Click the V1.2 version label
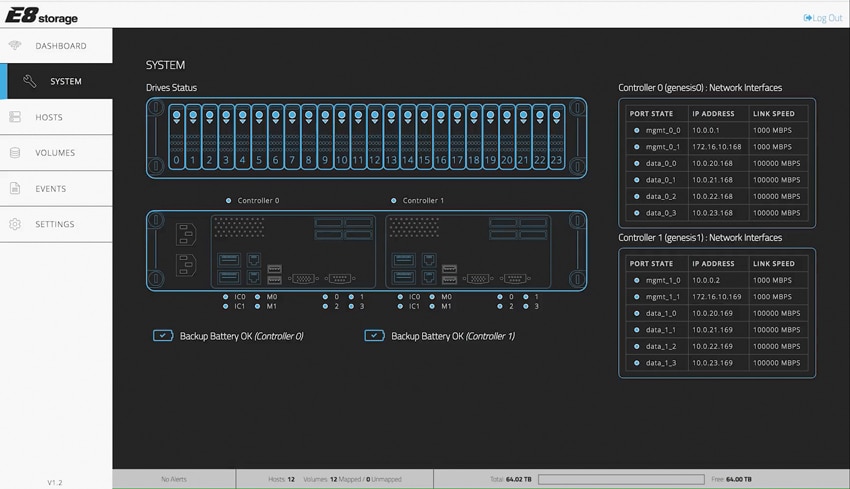850x489 pixels. click(55, 482)
